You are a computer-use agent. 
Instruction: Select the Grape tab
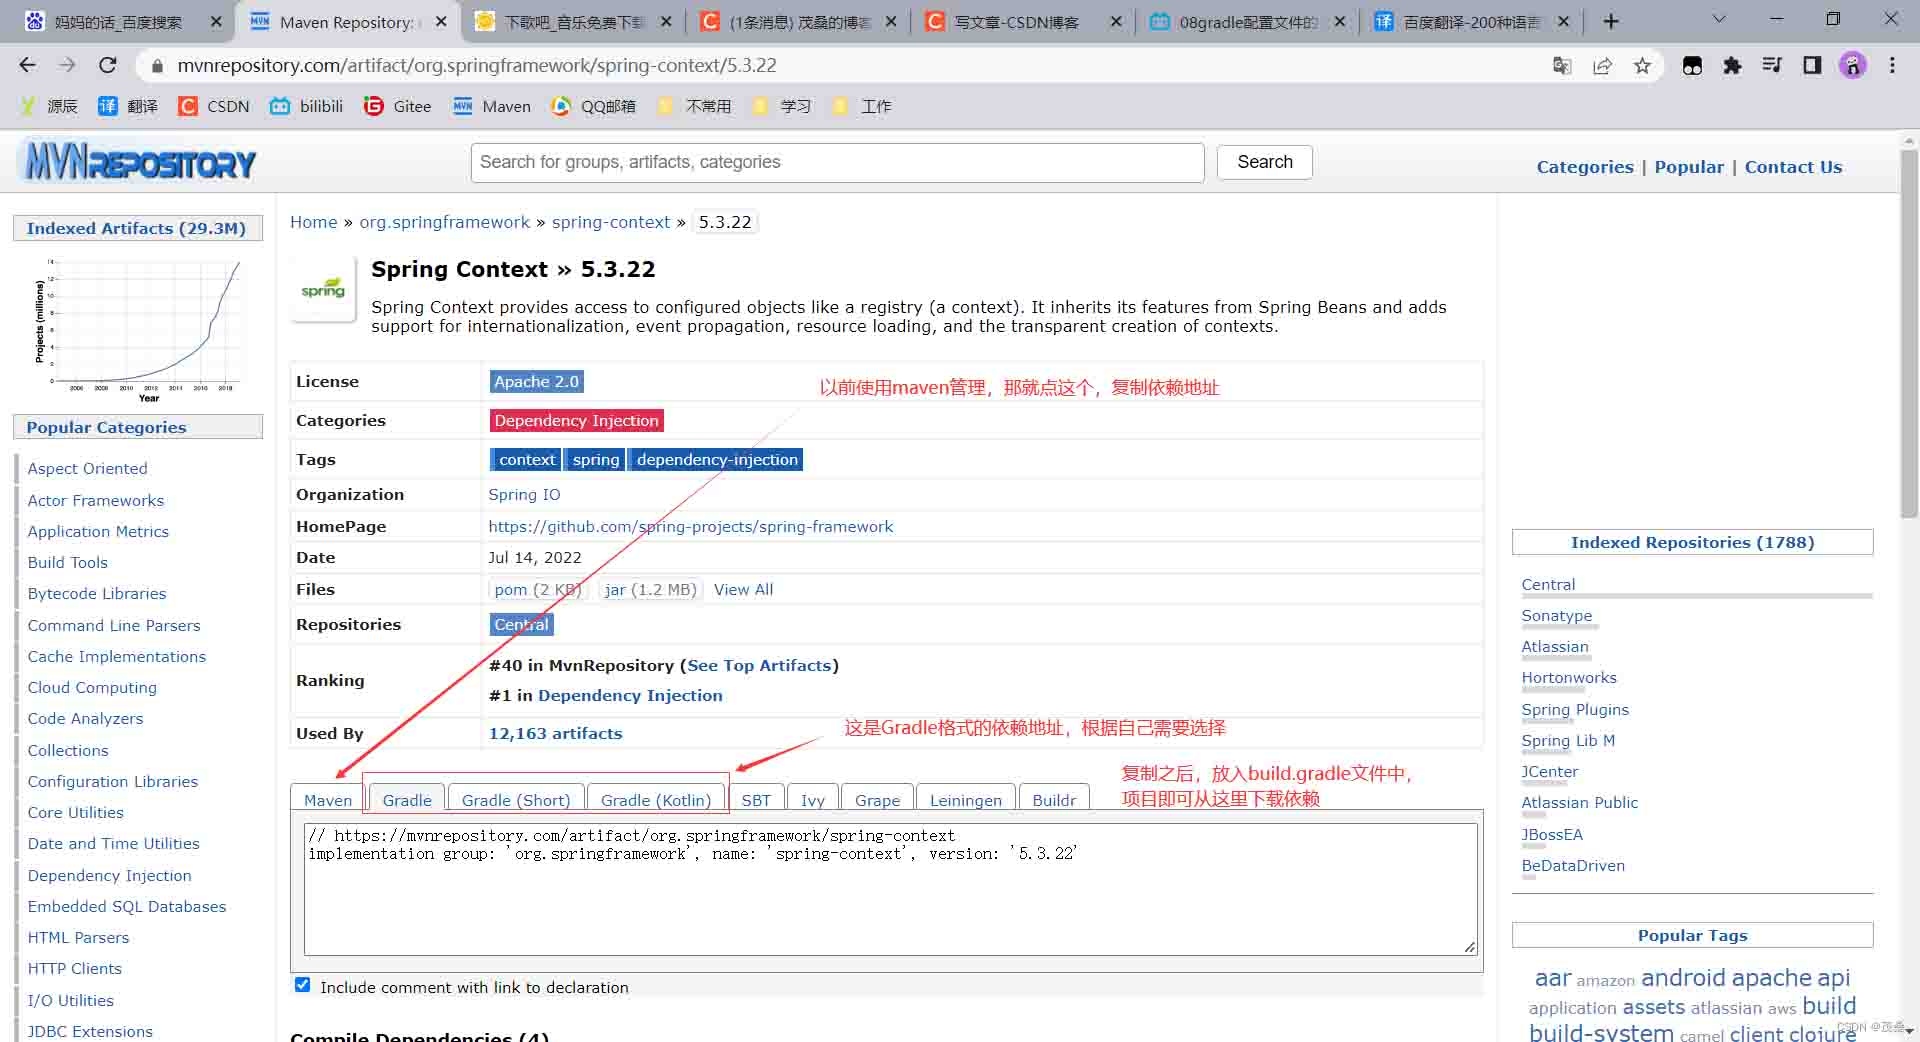coord(877,799)
